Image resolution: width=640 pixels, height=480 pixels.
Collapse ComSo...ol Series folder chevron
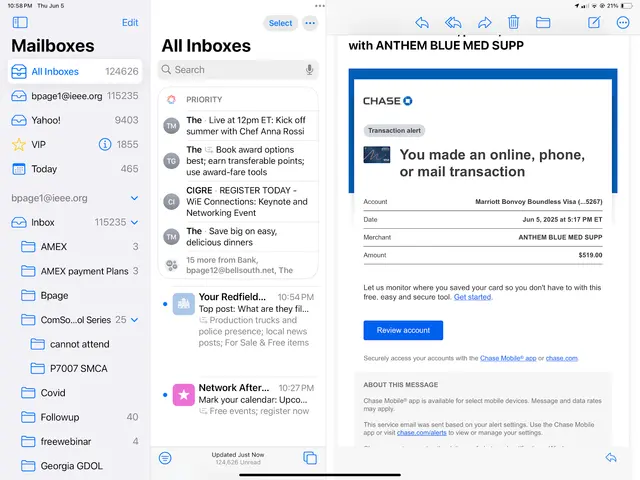click(135, 320)
